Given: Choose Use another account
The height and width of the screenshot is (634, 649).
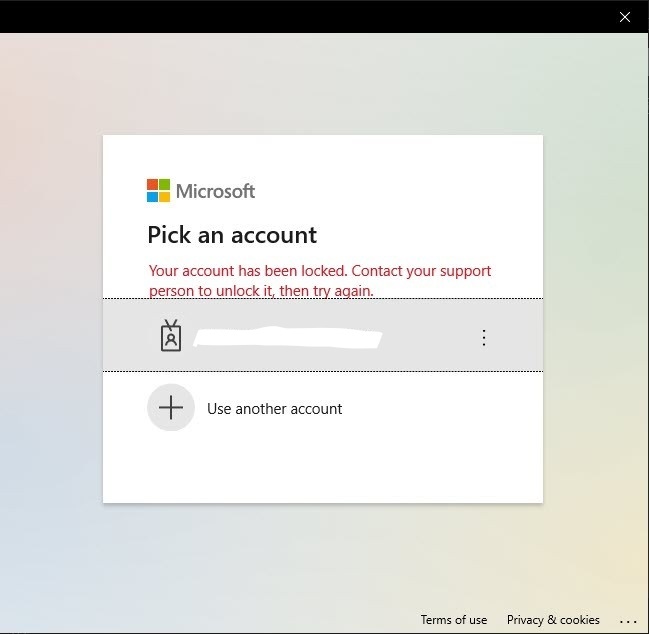Looking at the screenshot, I should (x=274, y=409).
